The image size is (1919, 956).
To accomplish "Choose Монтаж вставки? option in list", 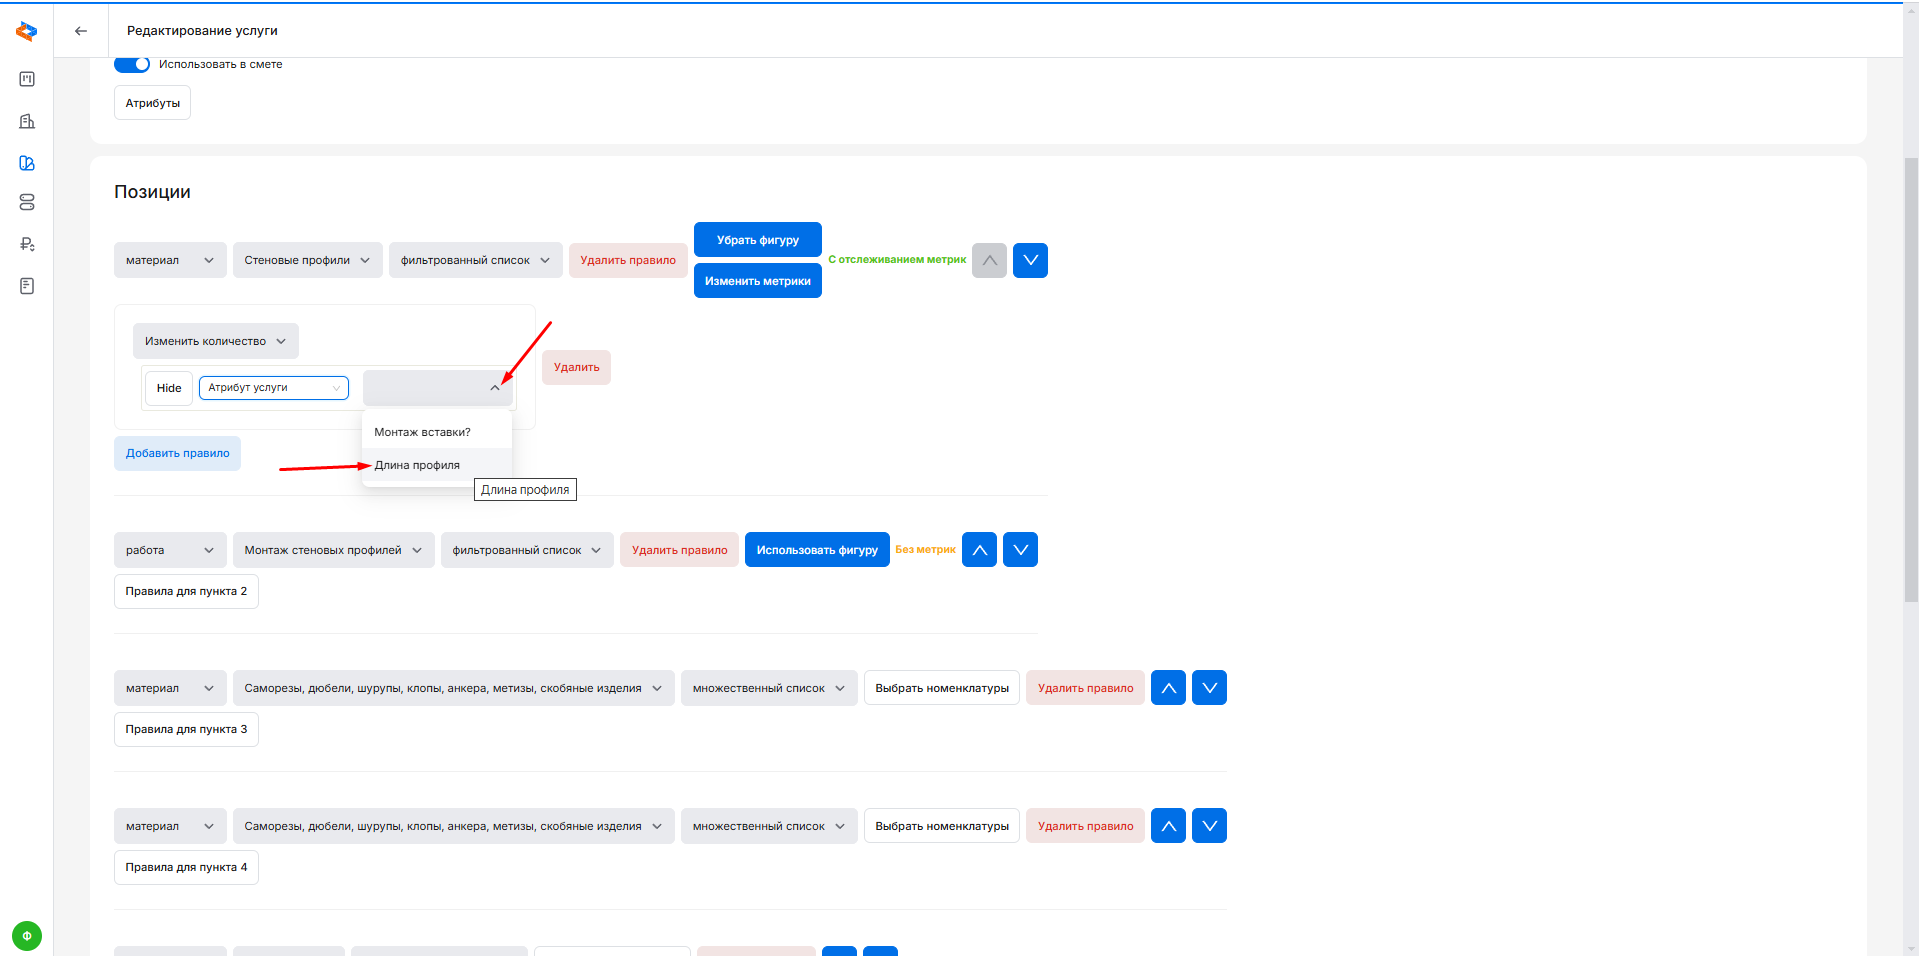I will (x=422, y=432).
